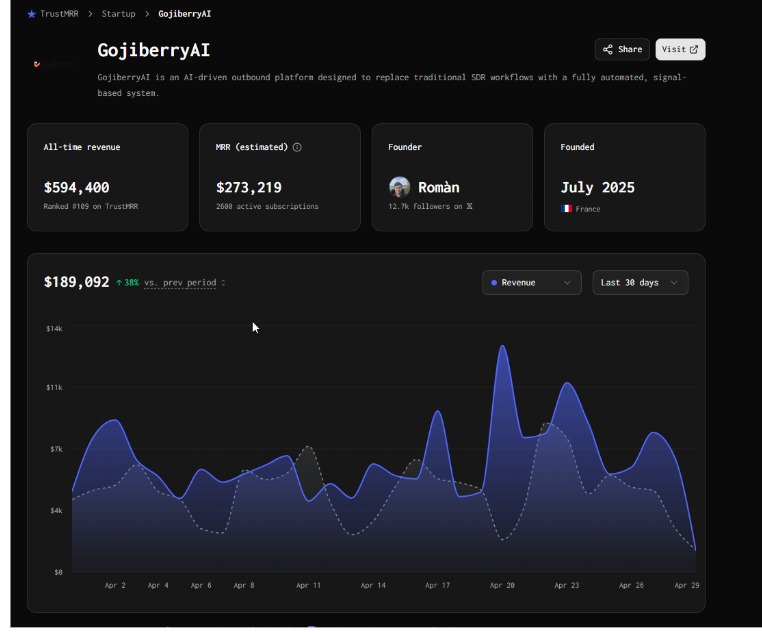
Task: Click the France flag icon
Action: click(566, 209)
